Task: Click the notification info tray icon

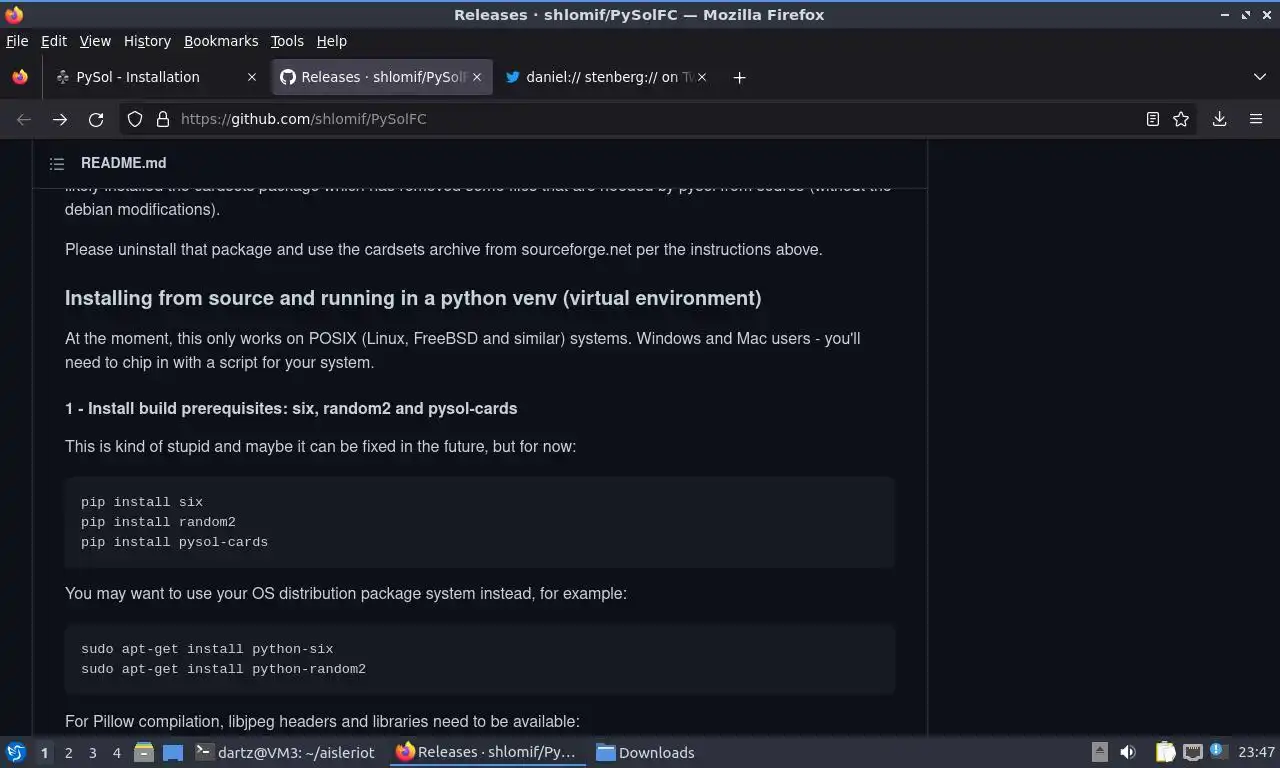Action: [1218, 750]
